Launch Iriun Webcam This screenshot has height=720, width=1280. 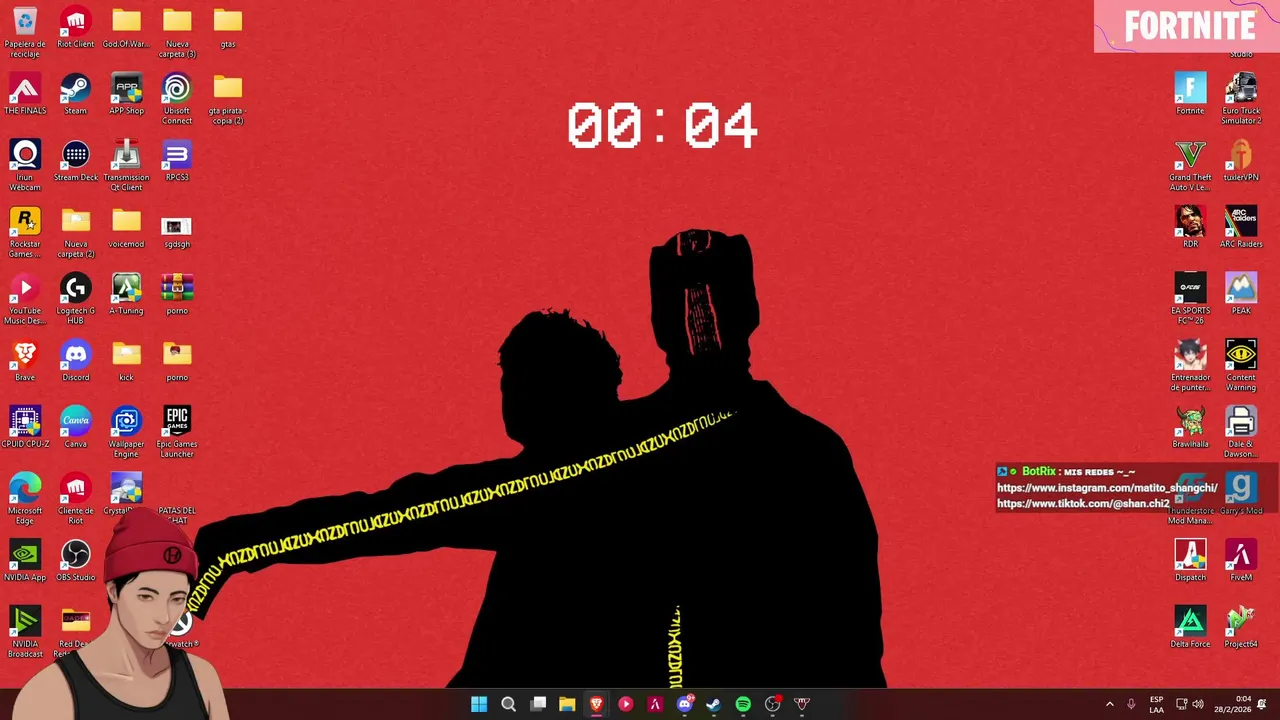click(25, 165)
